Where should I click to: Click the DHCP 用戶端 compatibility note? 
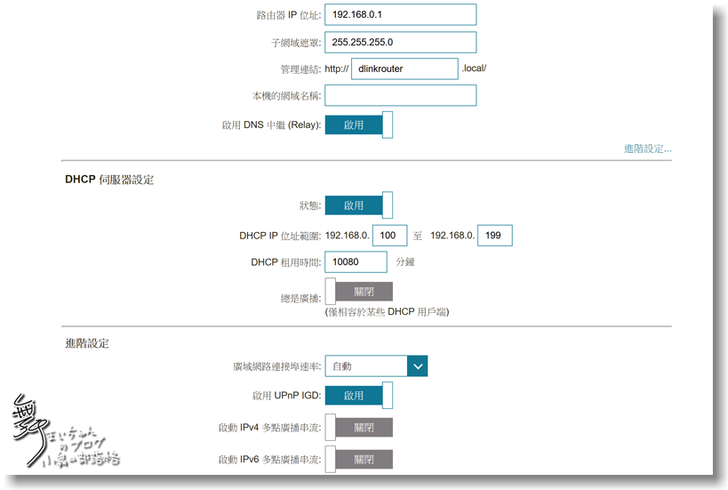[387, 312]
